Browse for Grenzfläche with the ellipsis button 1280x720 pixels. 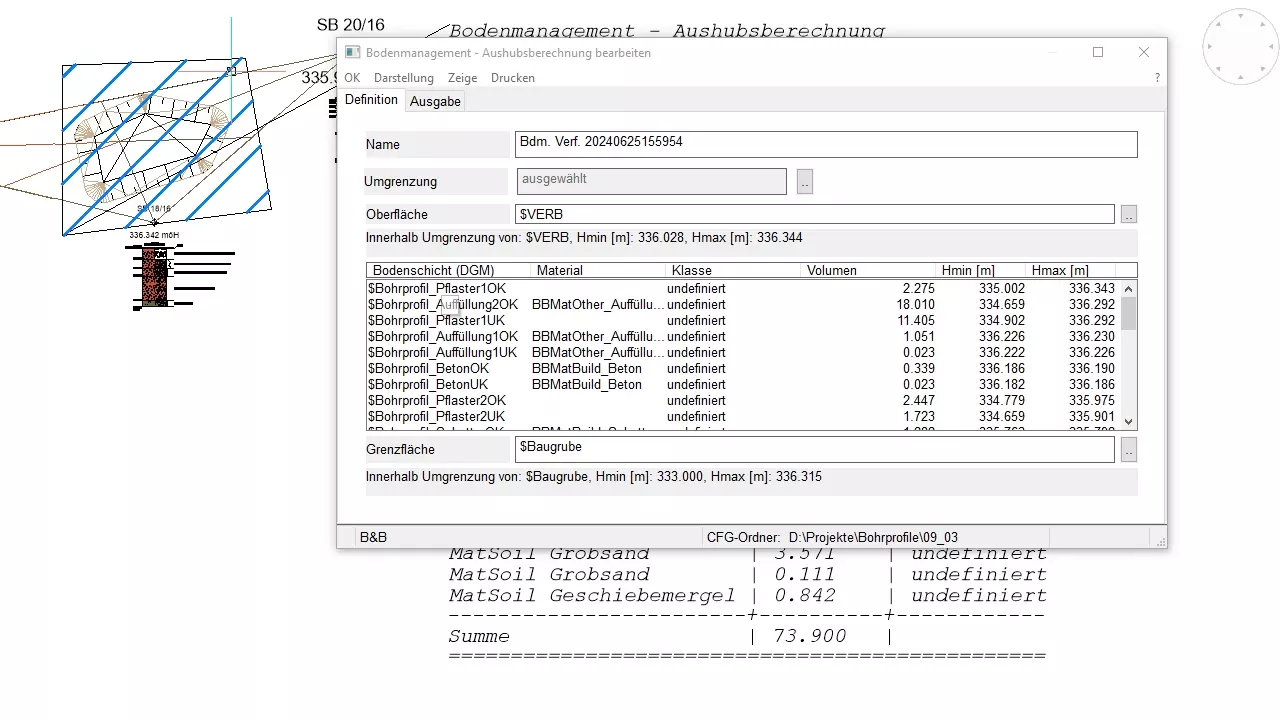1129,450
